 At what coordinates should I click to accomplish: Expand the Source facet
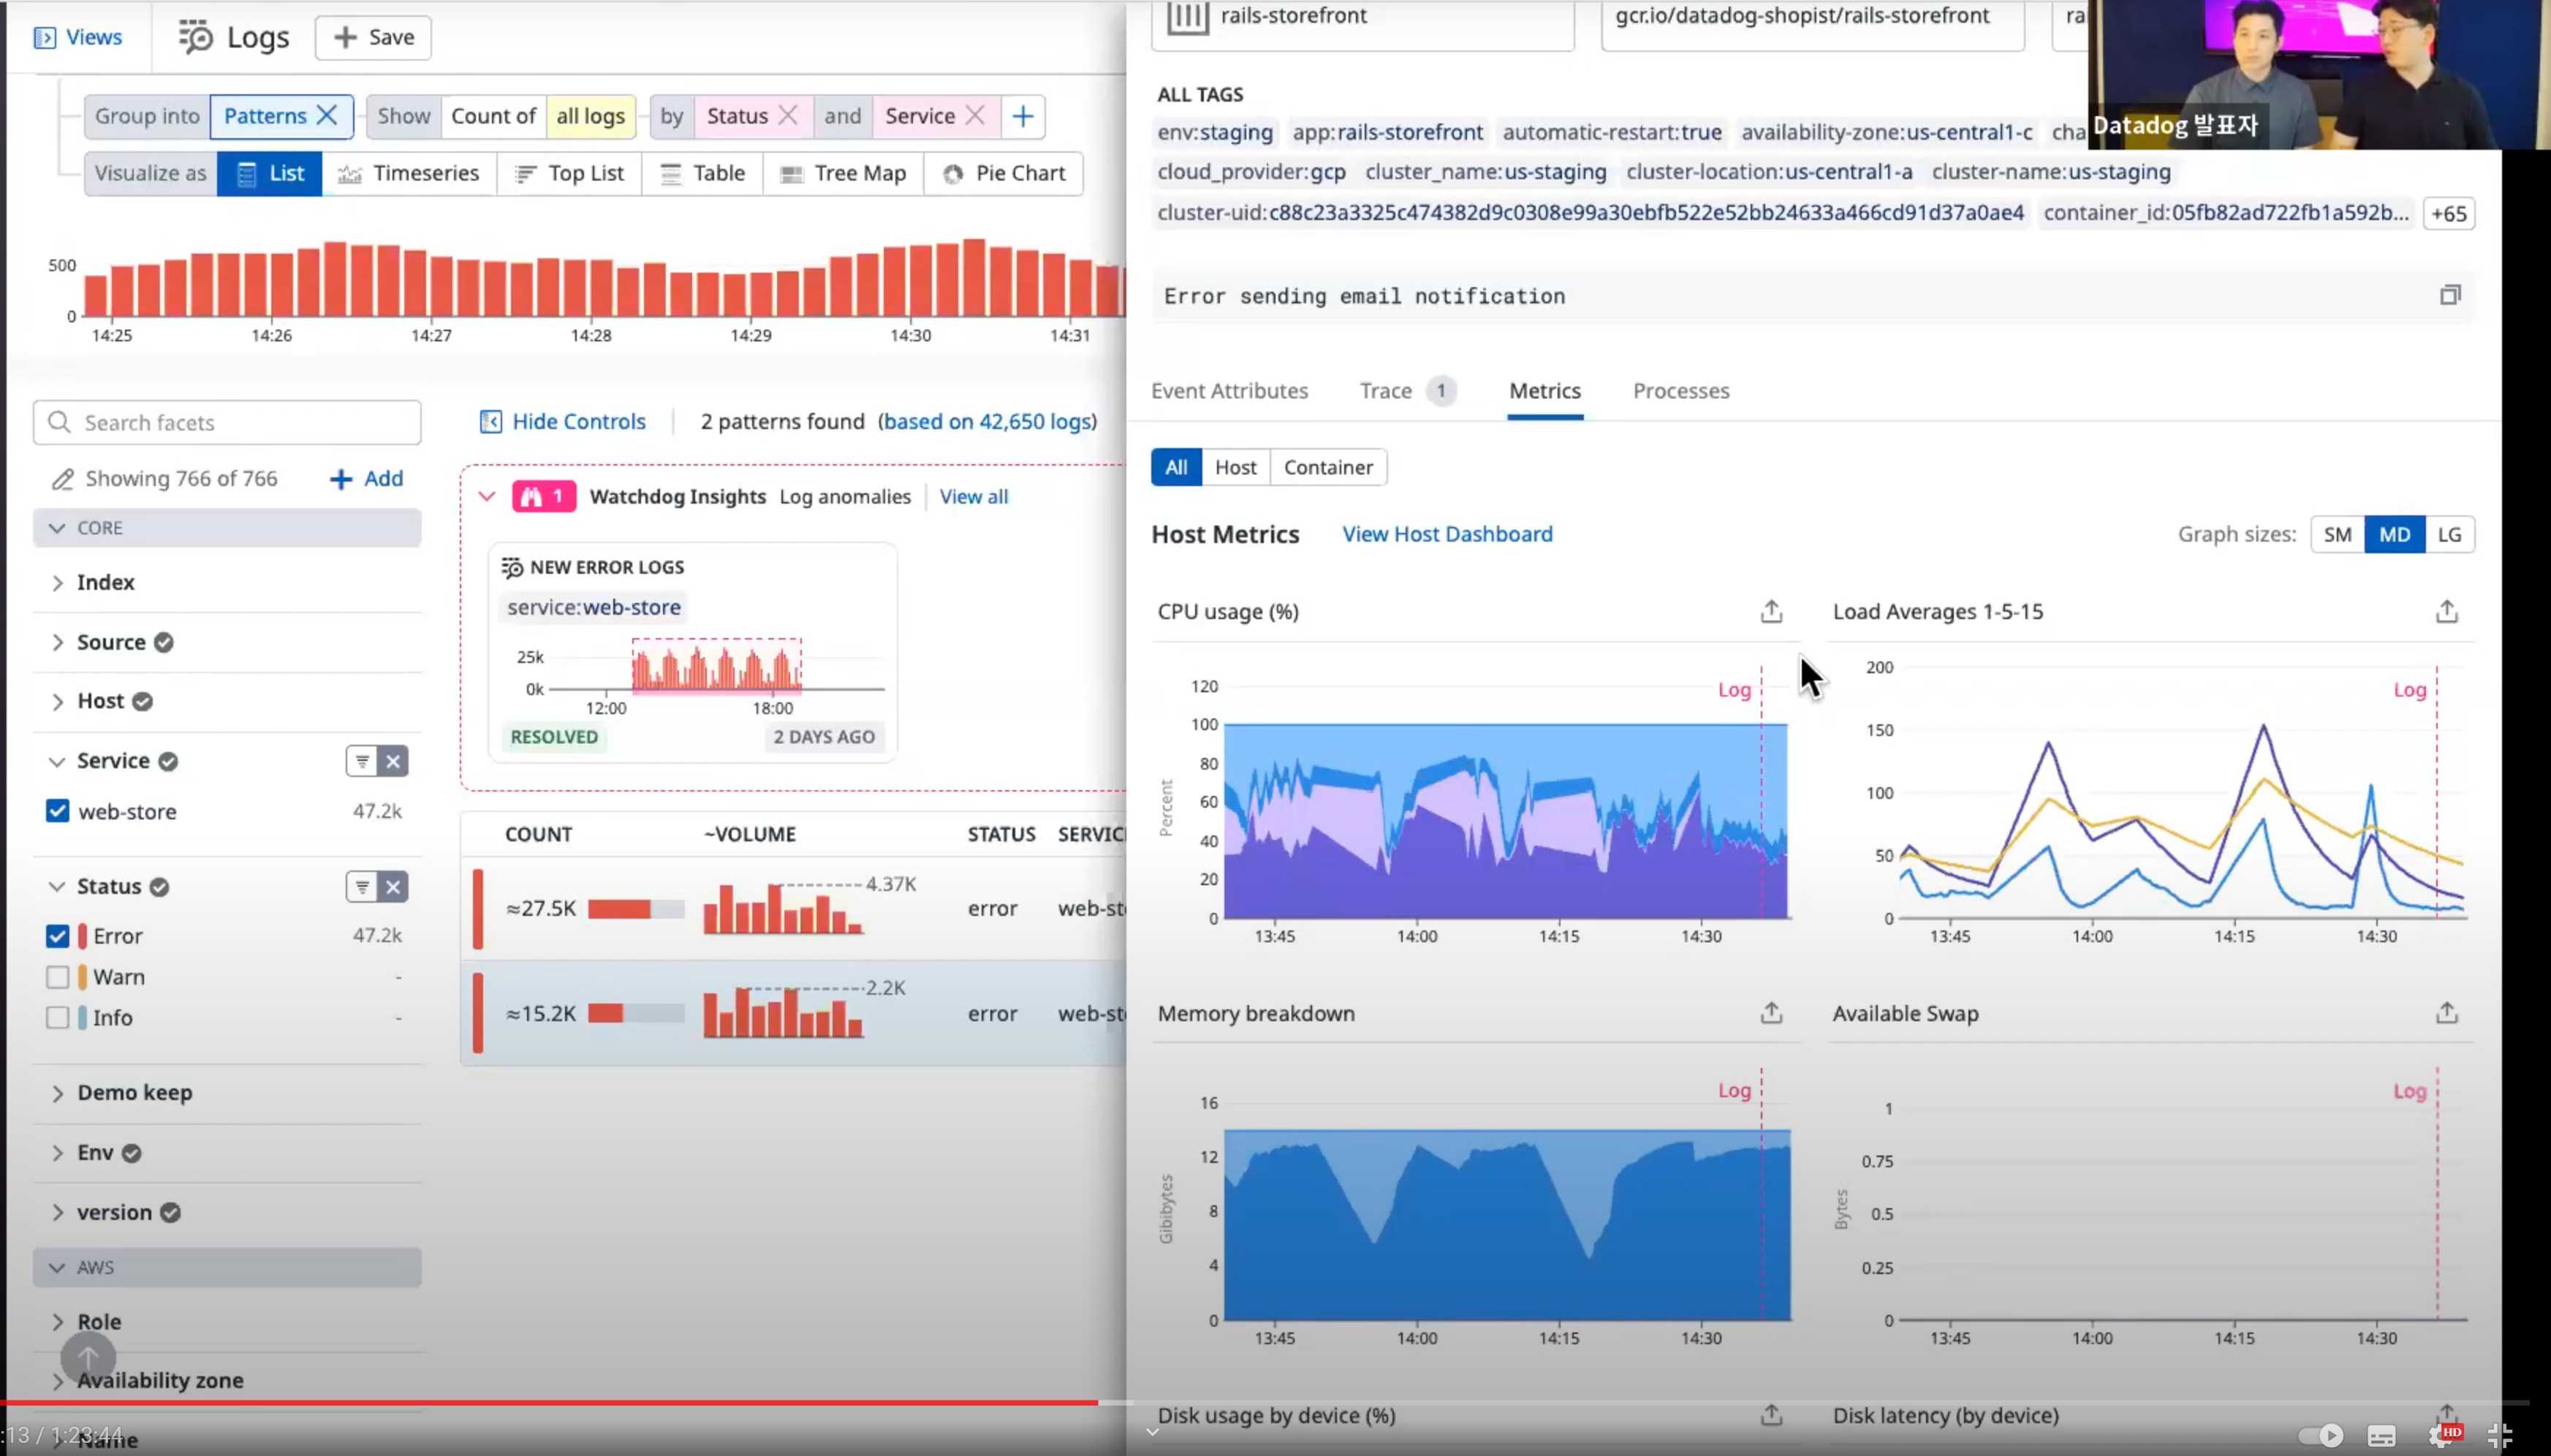click(58, 642)
